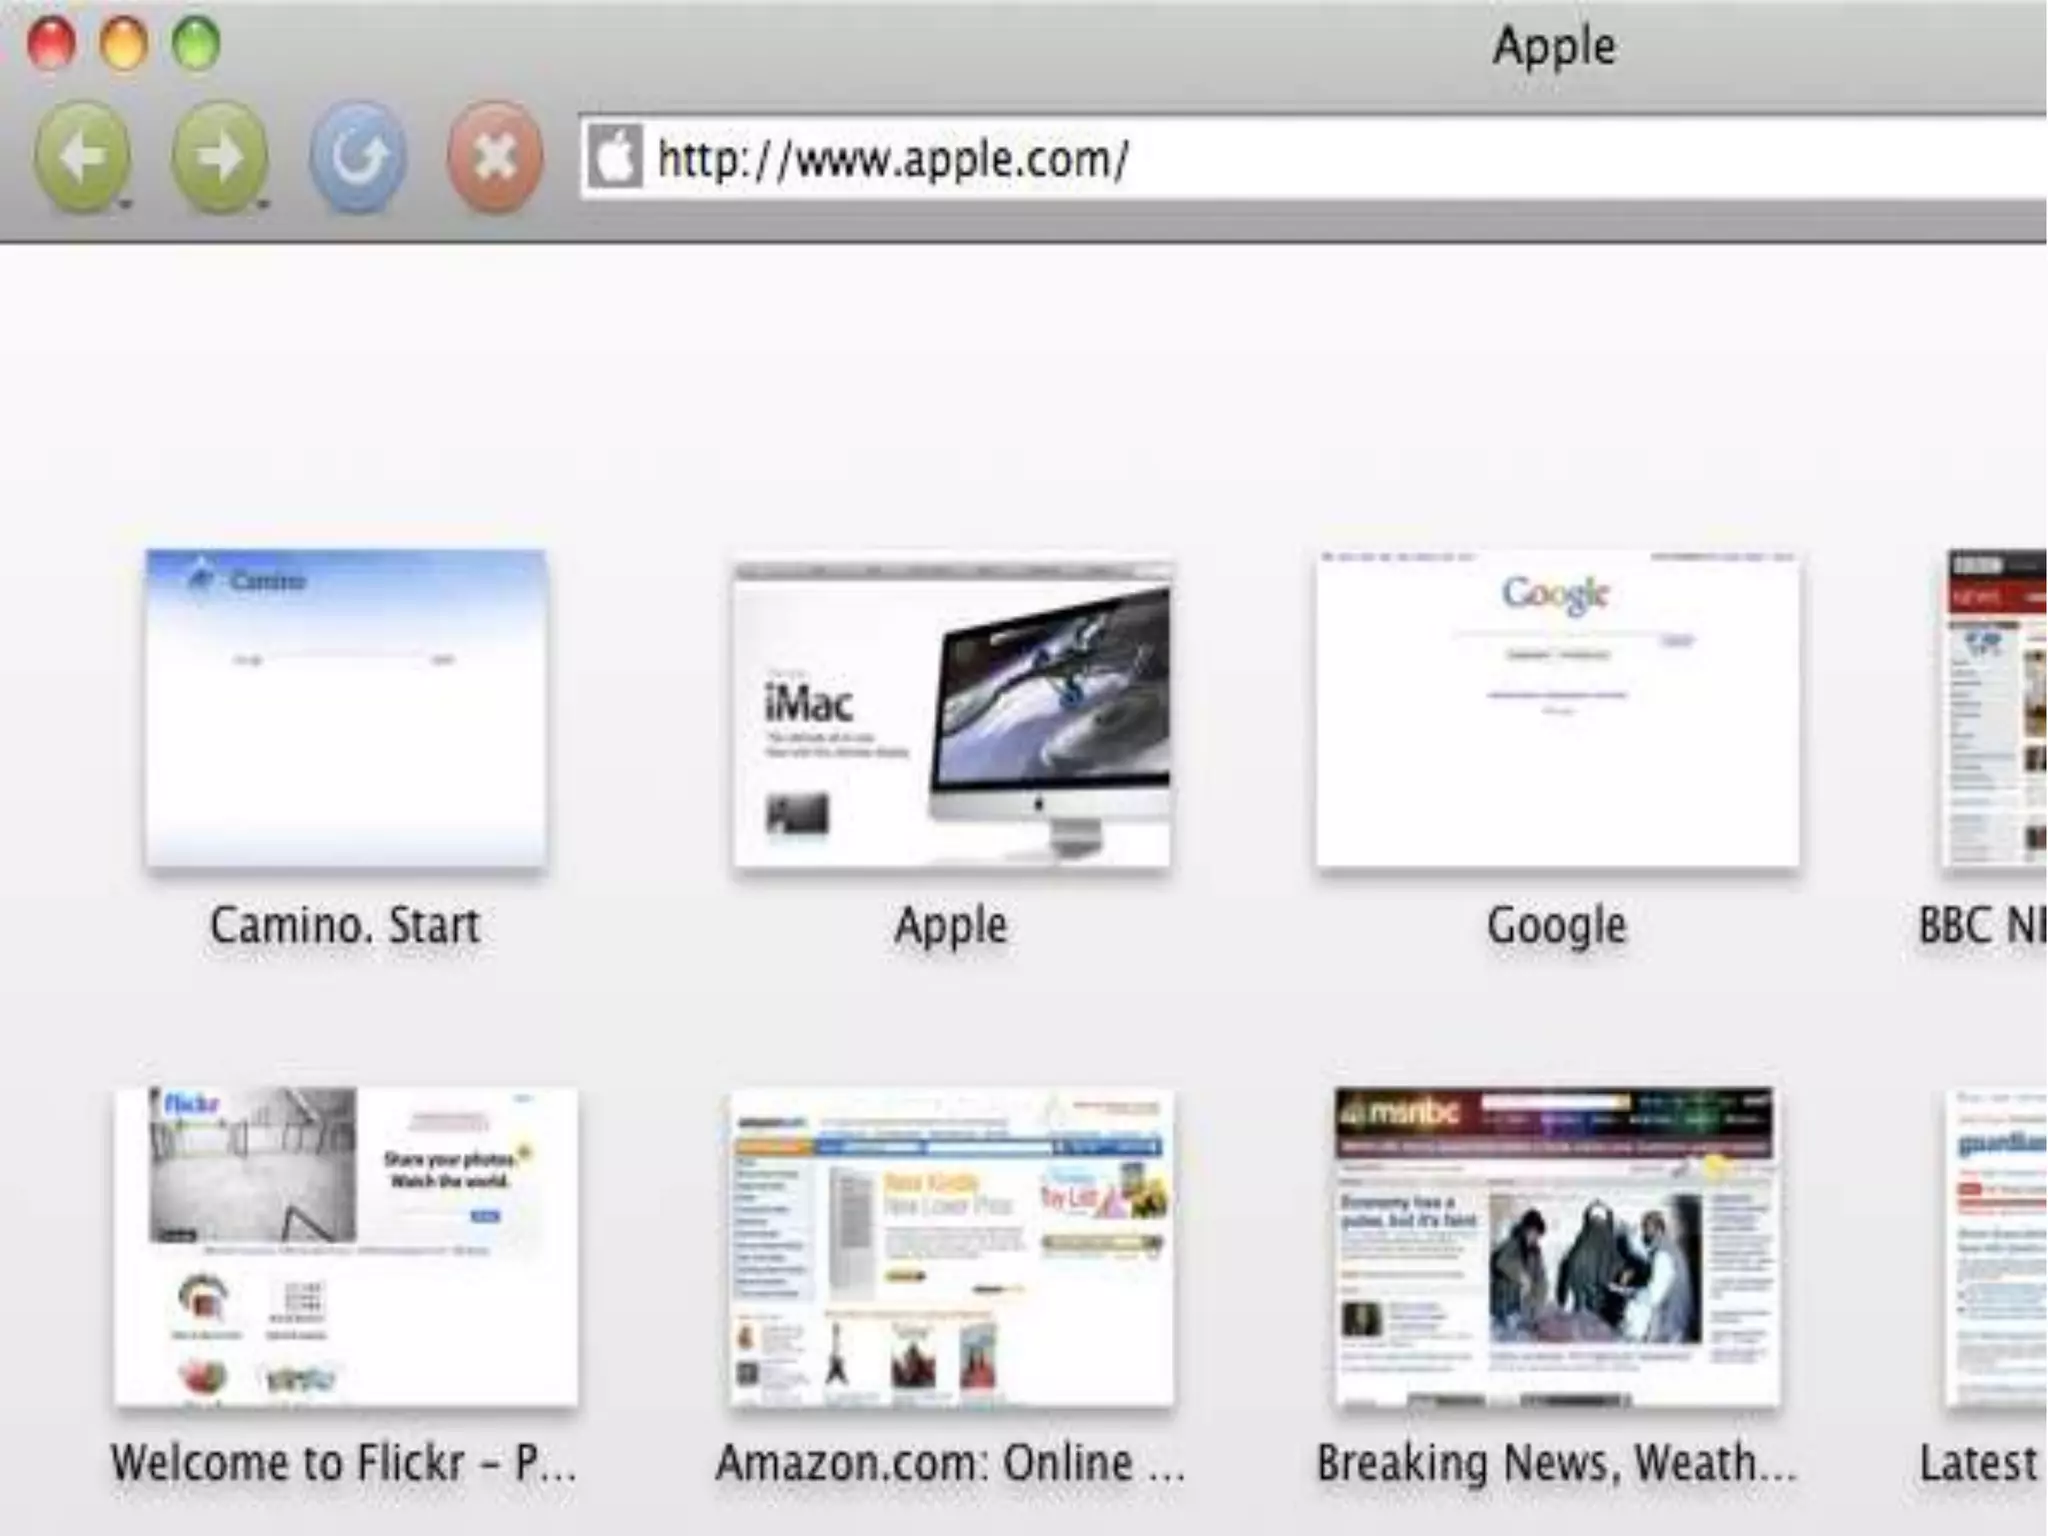Open the Apple iMac page thumbnail

click(x=951, y=714)
